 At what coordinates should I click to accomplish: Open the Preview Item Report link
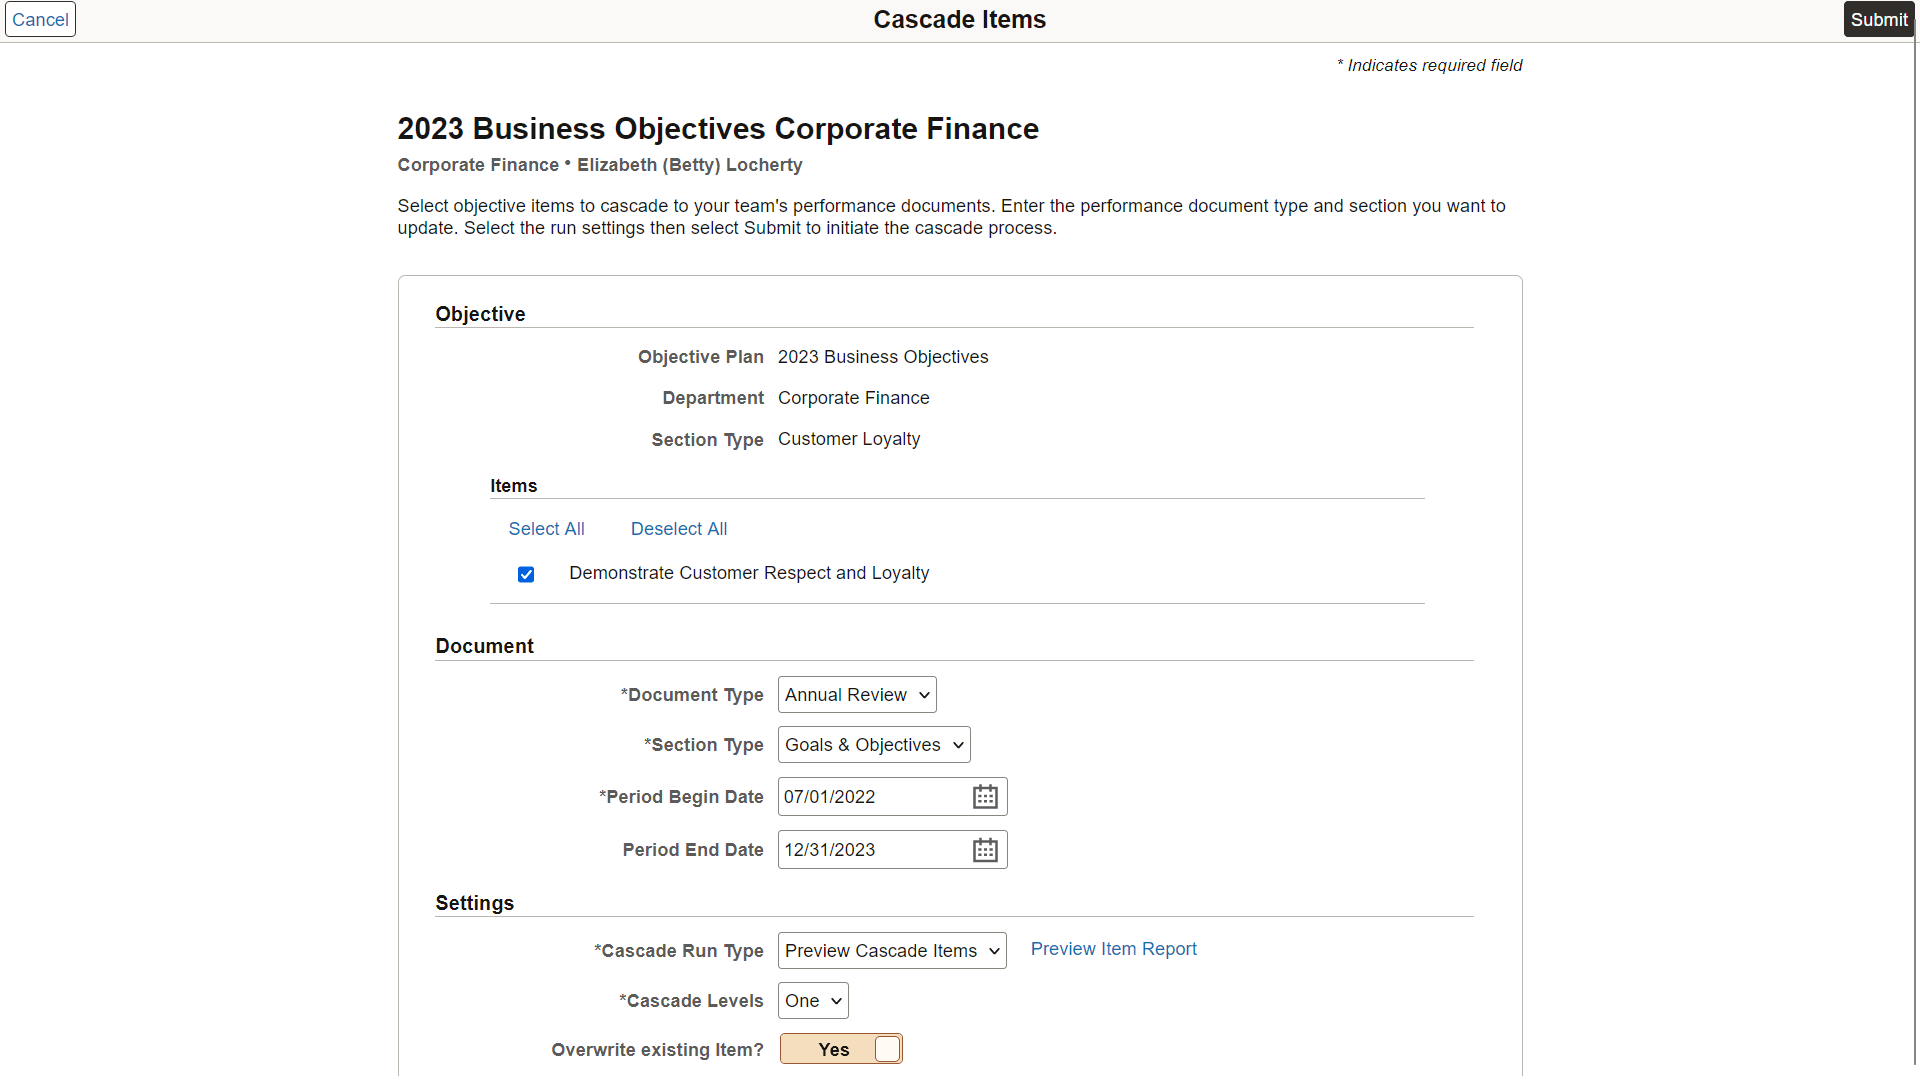[1113, 949]
